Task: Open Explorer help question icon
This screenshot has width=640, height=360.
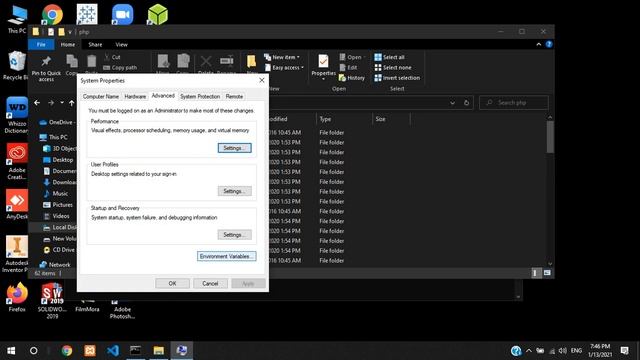Action: pos(549,44)
